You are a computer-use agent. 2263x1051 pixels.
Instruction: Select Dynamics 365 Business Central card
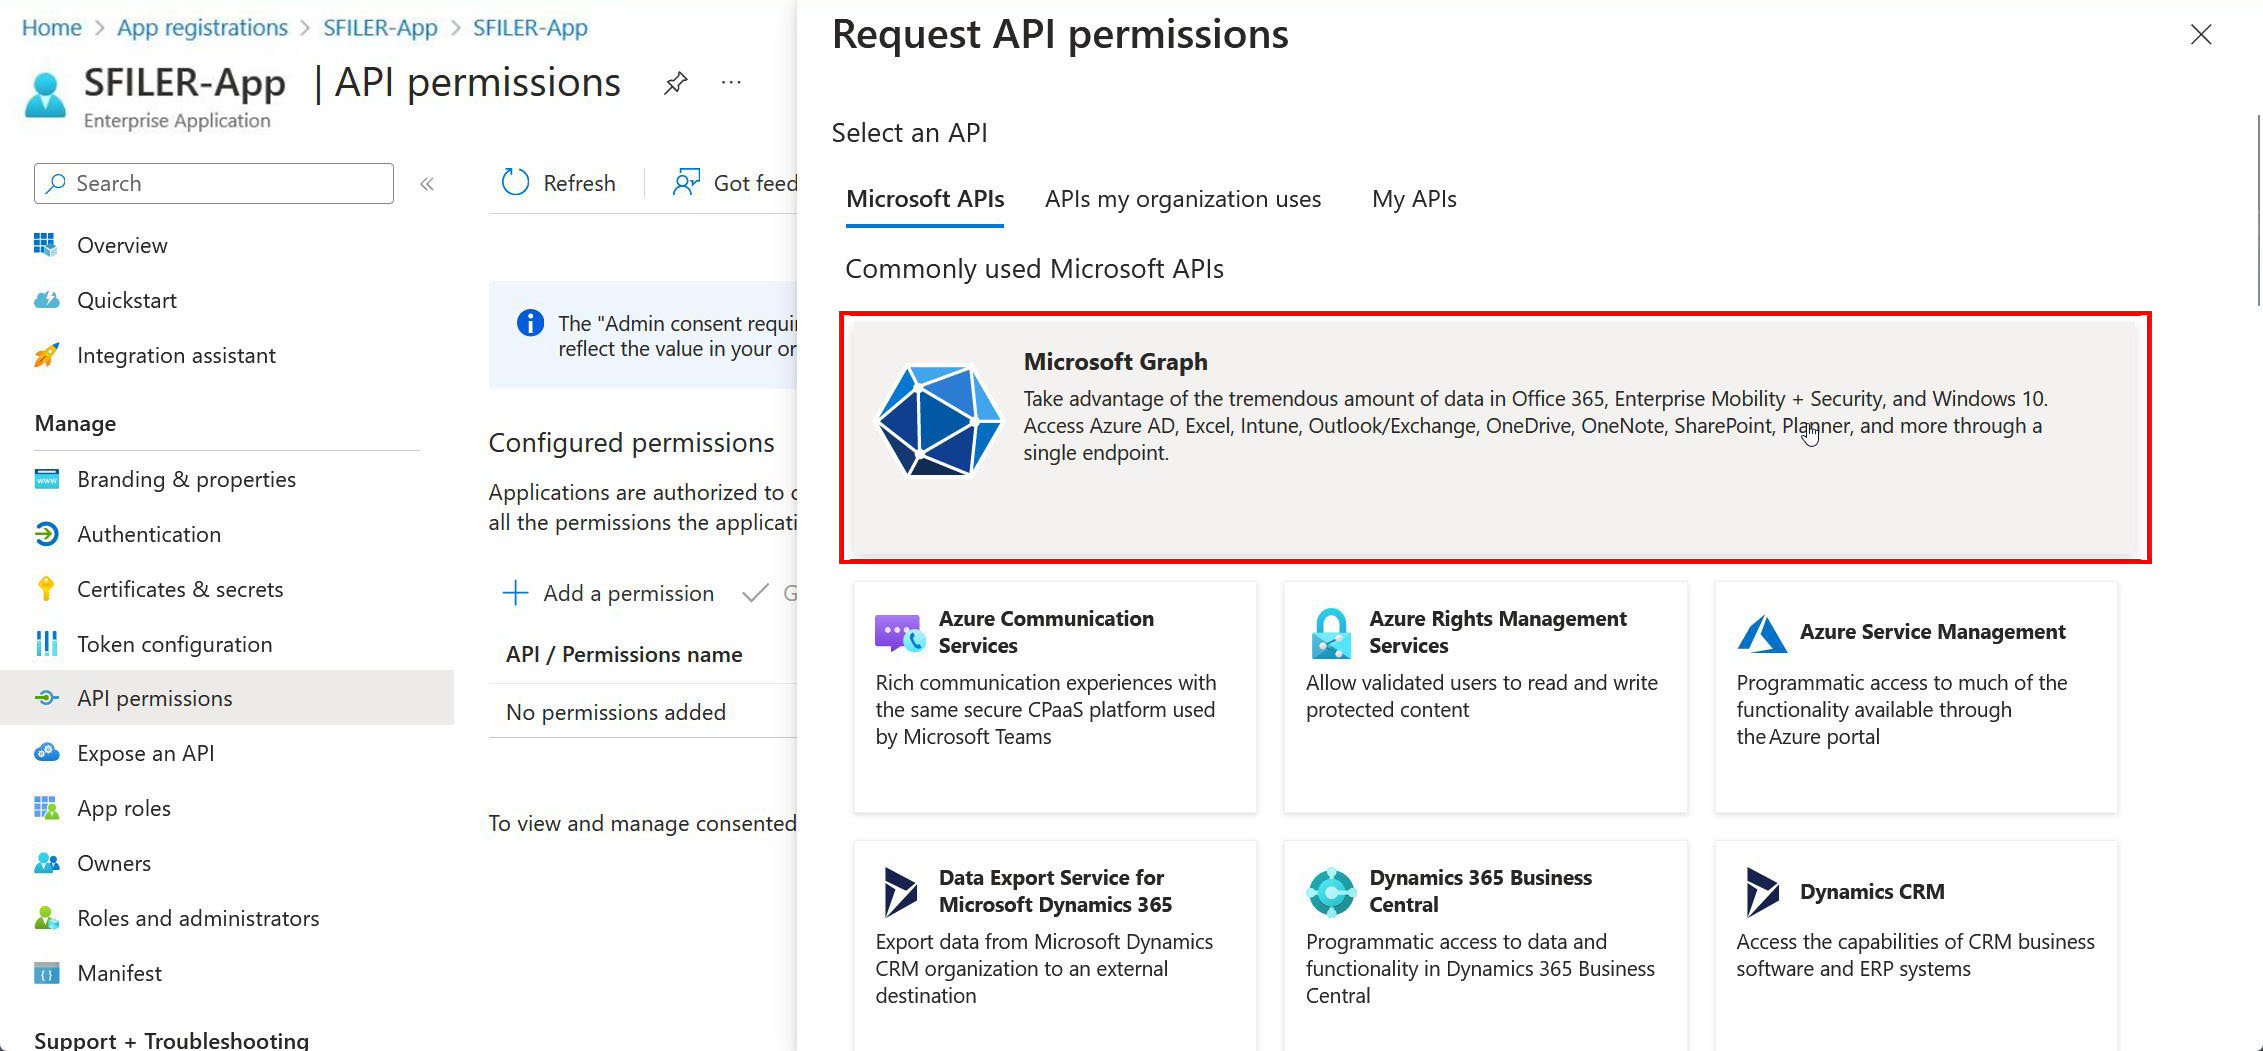(x=1486, y=945)
